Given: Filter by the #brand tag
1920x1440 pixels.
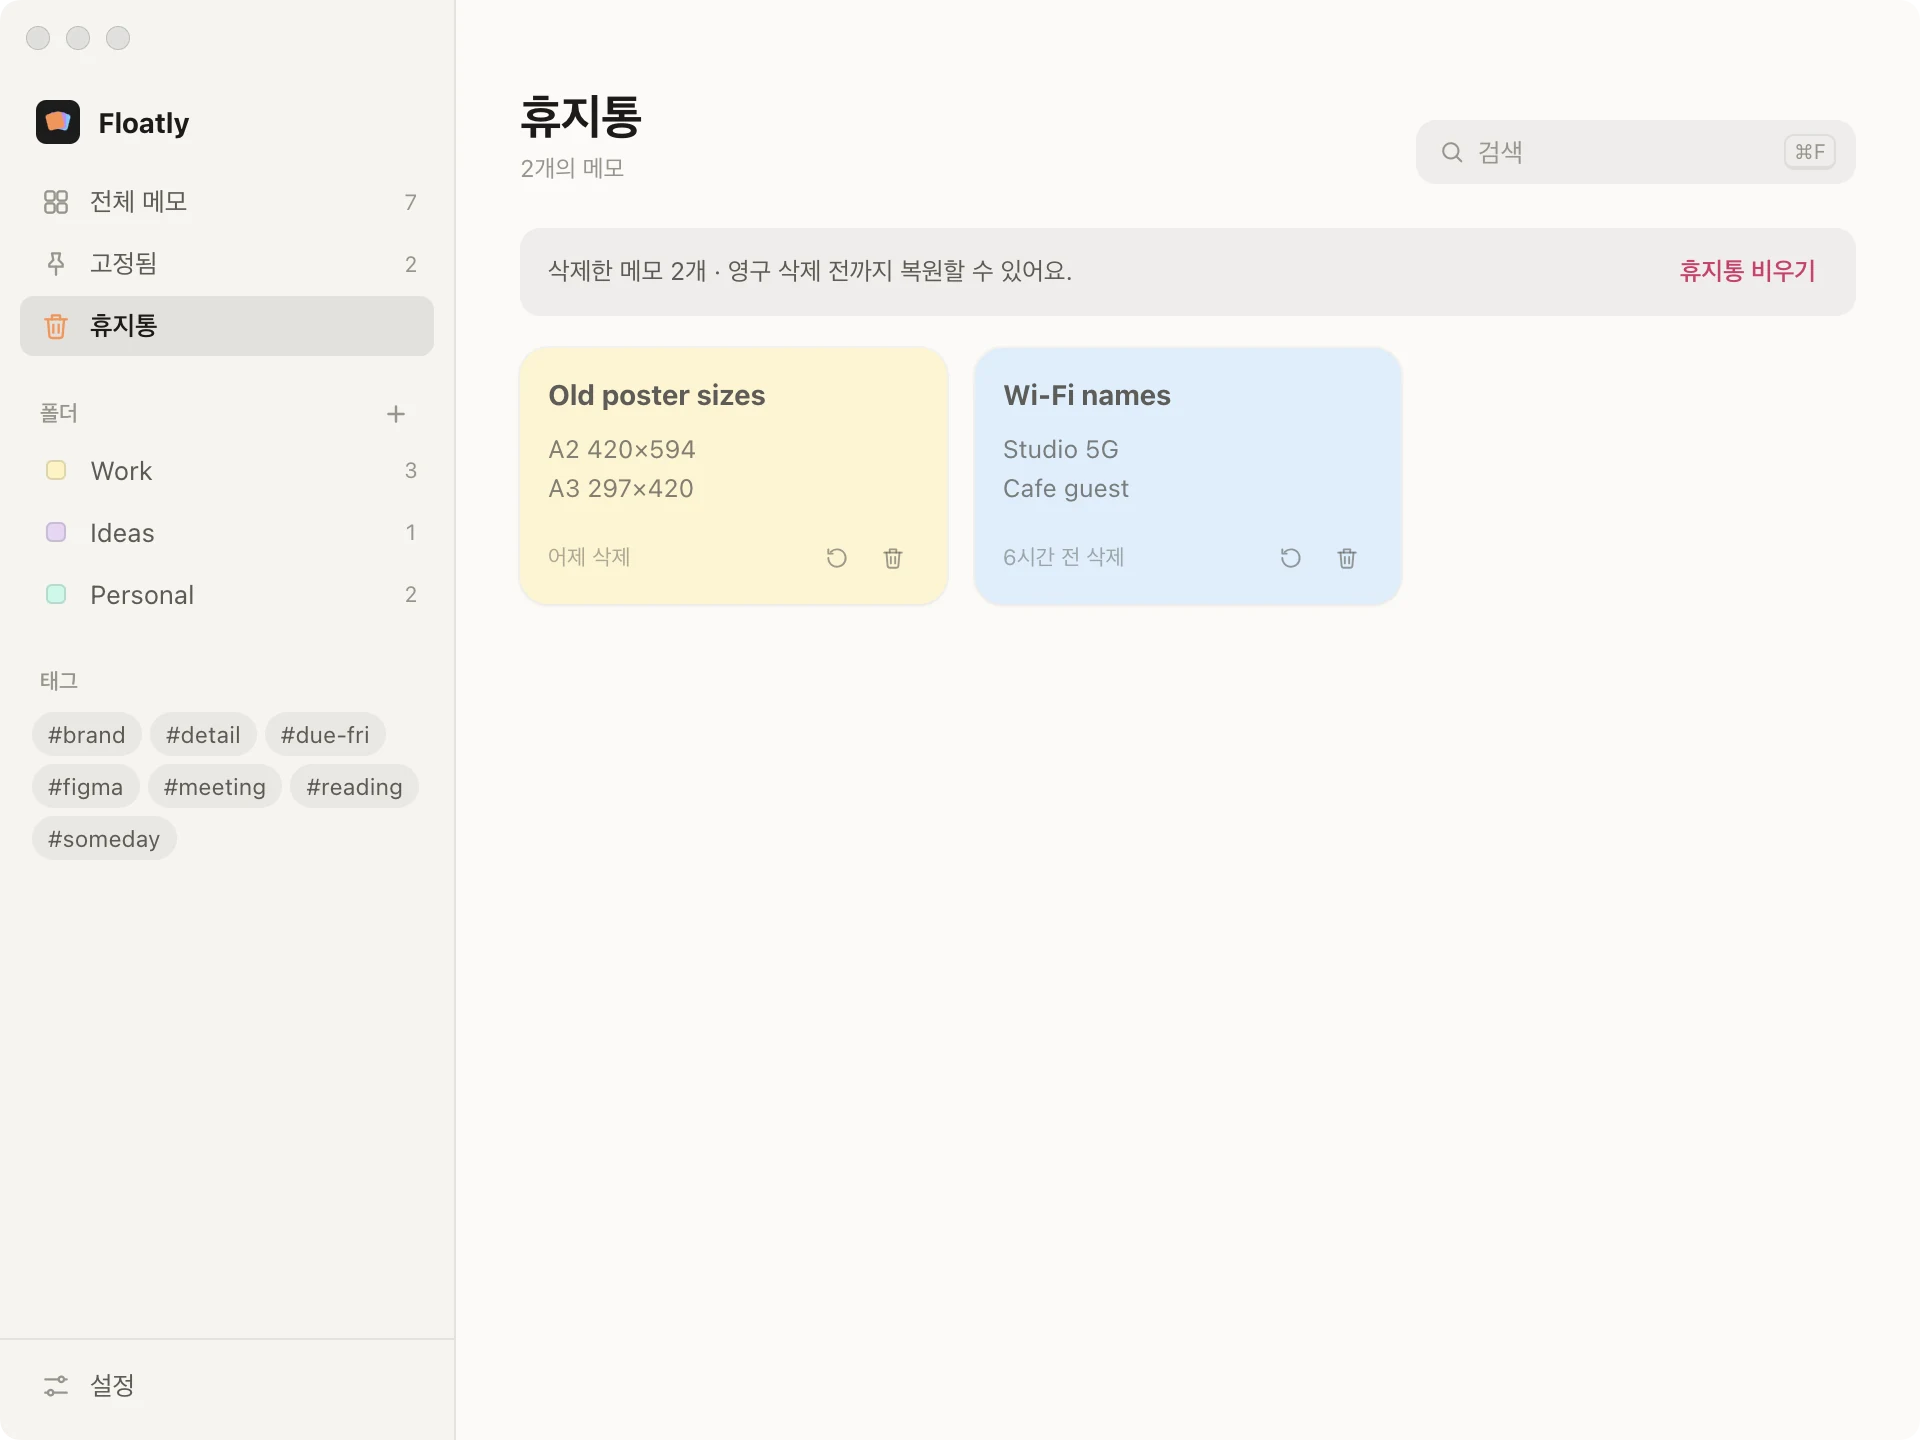Looking at the screenshot, I should 87,735.
